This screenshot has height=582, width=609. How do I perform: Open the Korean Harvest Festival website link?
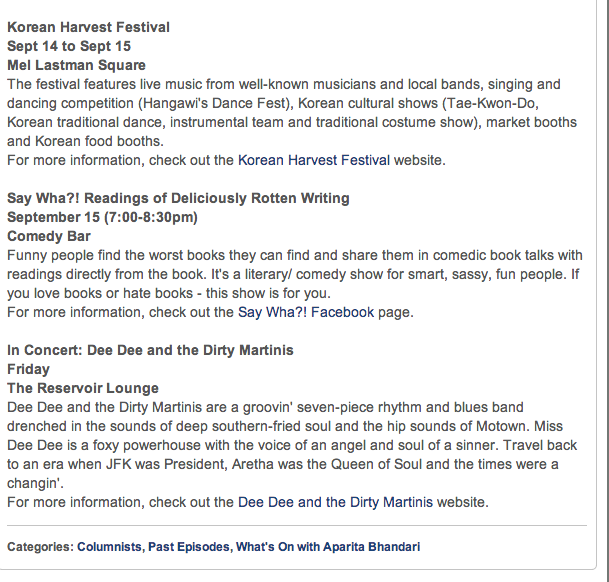pos(315,160)
